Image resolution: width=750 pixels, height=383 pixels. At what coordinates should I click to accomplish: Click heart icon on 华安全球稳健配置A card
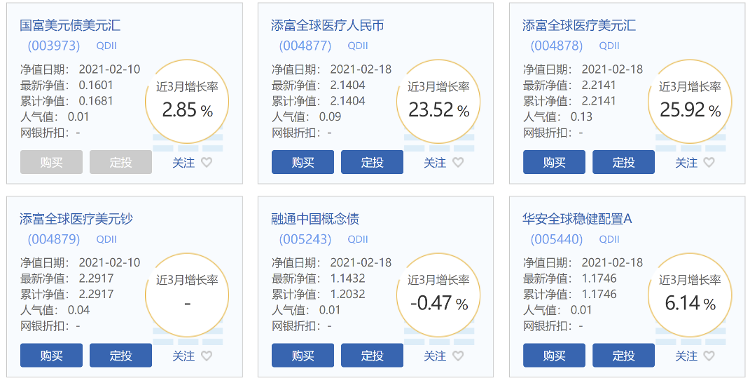coord(709,356)
